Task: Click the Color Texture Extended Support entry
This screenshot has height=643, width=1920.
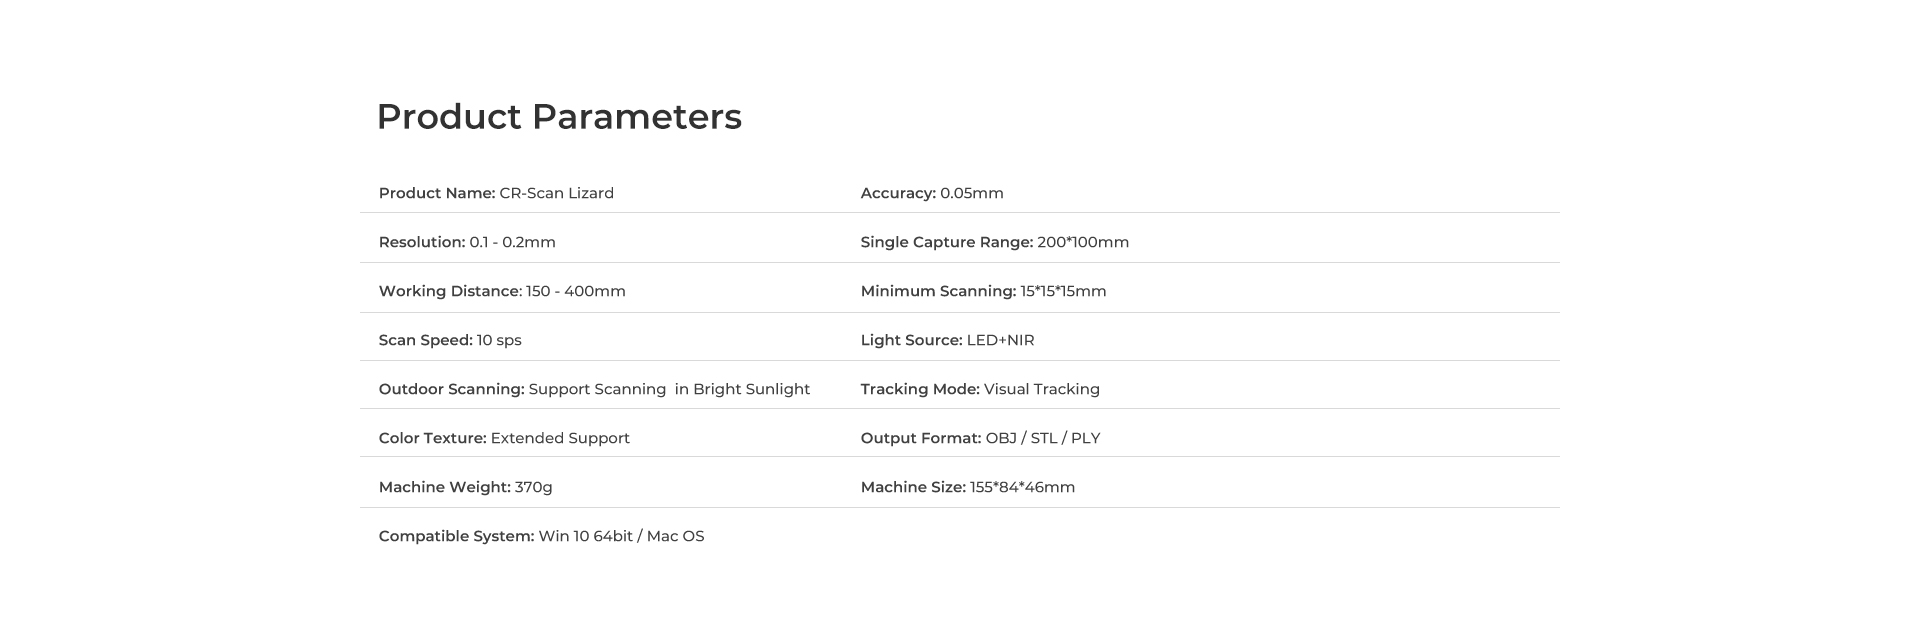Action: (x=503, y=438)
